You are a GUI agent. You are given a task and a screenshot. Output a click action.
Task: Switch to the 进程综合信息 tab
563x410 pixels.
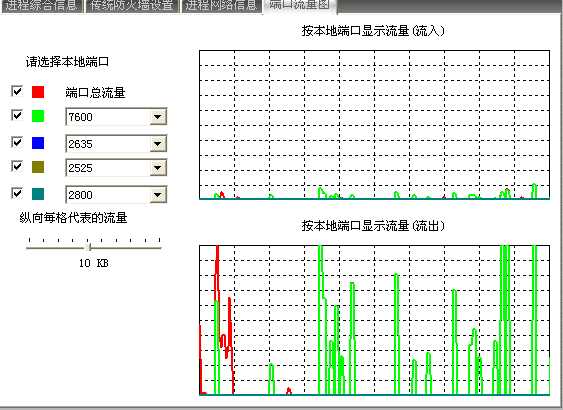[42, 6]
